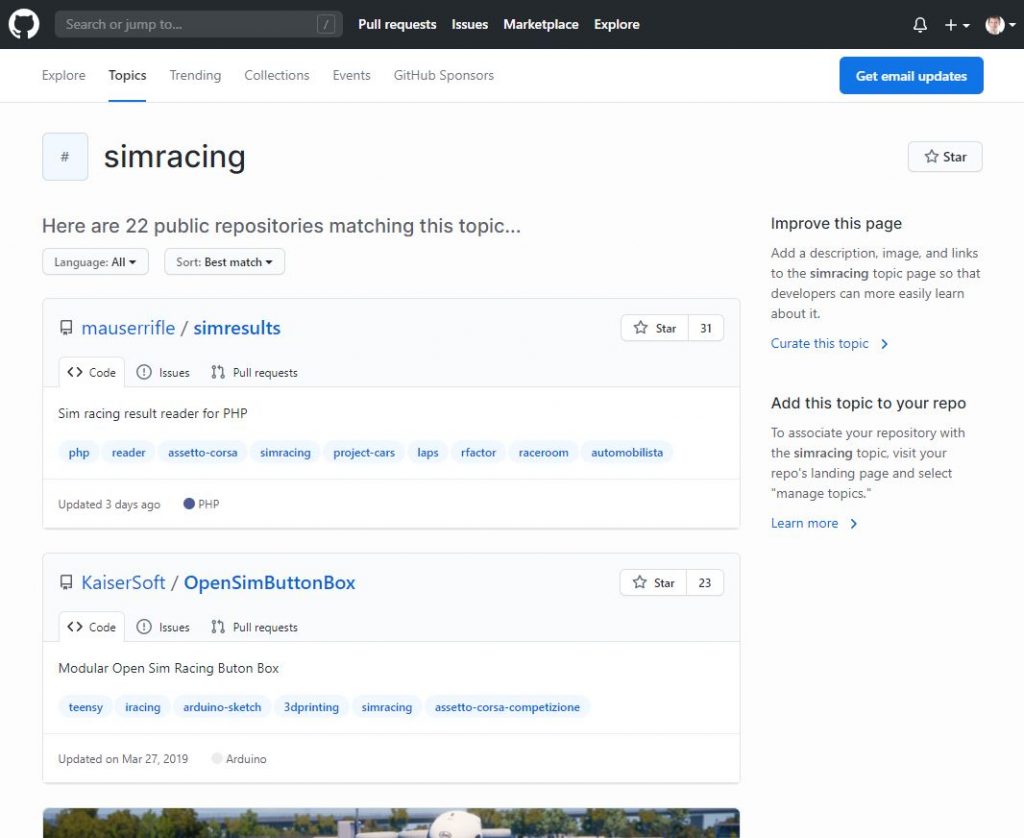The width and height of the screenshot is (1024, 838).
Task: Click the search or jump to field
Action: click(199, 24)
